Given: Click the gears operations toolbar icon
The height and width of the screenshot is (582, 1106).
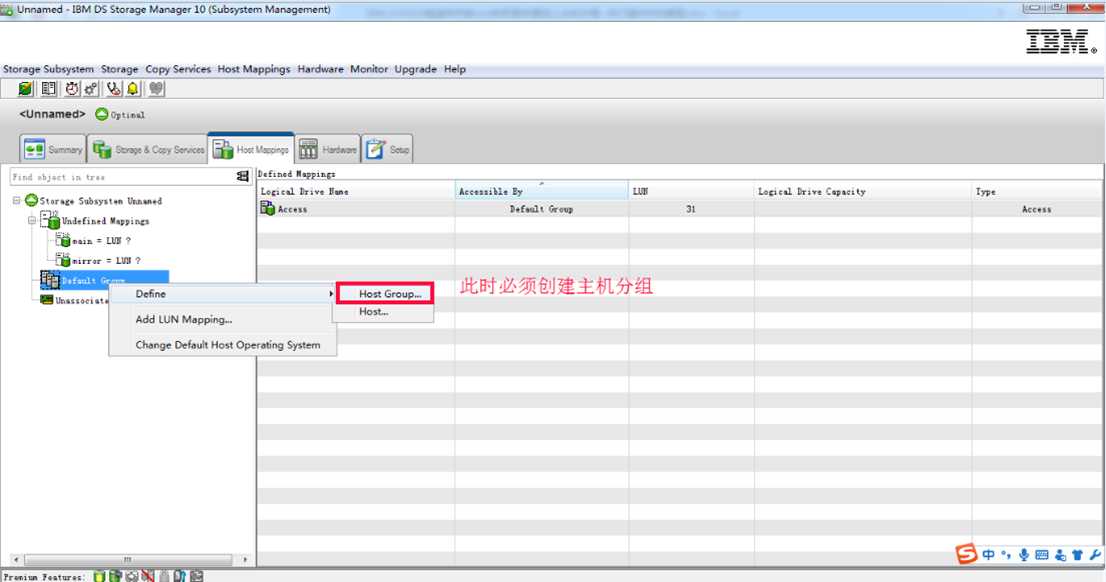Looking at the screenshot, I should (91, 88).
